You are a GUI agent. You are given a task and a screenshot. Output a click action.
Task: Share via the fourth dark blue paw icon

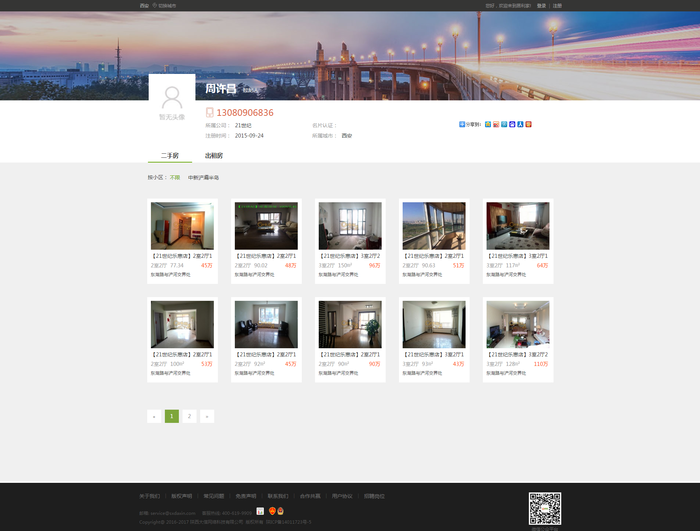pyautogui.click(x=512, y=124)
